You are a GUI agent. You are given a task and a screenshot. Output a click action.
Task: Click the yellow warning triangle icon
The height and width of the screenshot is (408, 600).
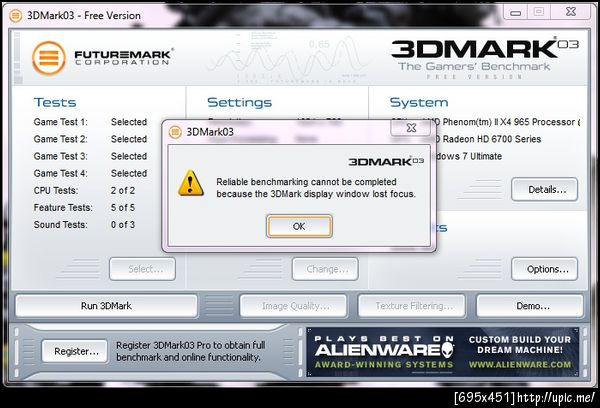(x=191, y=183)
